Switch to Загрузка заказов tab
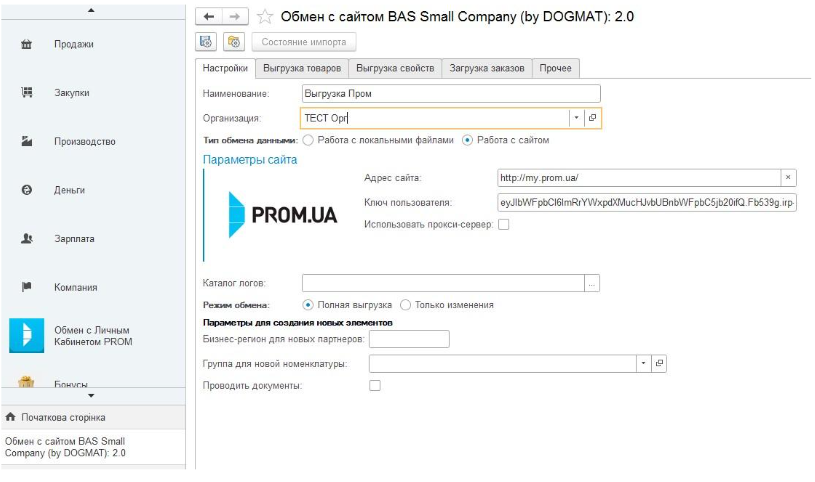The height and width of the screenshot is (482, 815). click(x=487, y=68)
